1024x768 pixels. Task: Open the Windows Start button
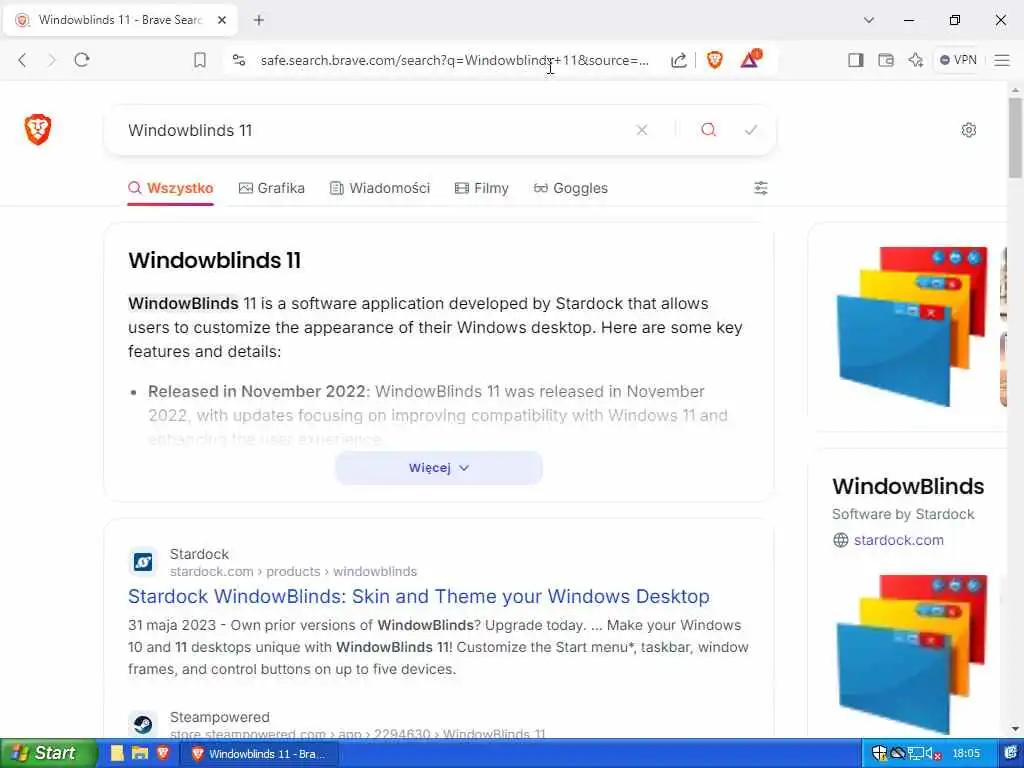pyautogui.click(x=48, y=753)
